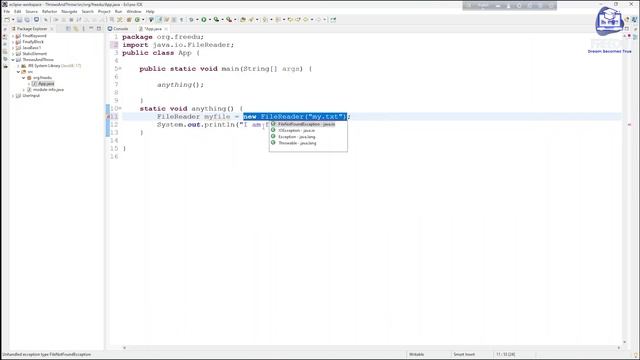Open the Refactor menu
This screenshot has height=360, width=640.
[49, 11]
